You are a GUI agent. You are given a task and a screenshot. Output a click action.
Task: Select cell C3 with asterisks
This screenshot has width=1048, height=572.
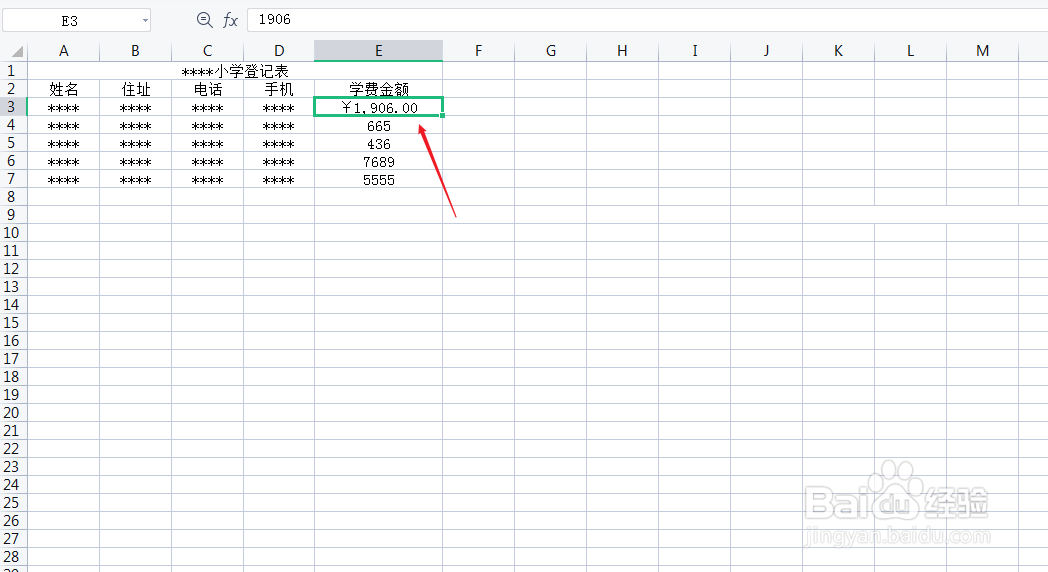[207, 108]
